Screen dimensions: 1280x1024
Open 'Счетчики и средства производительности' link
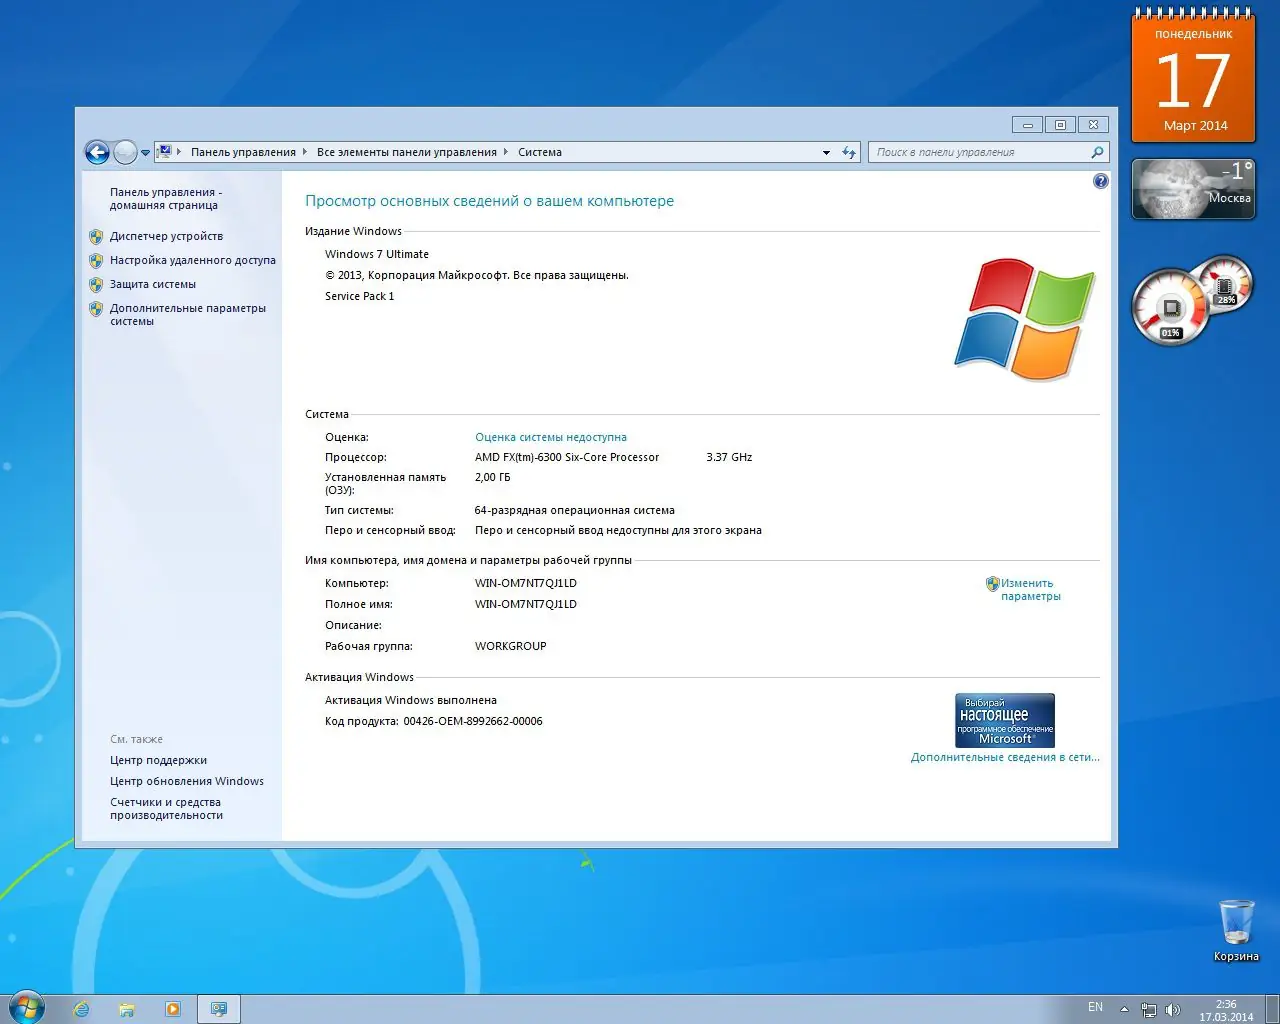(166, 808)
